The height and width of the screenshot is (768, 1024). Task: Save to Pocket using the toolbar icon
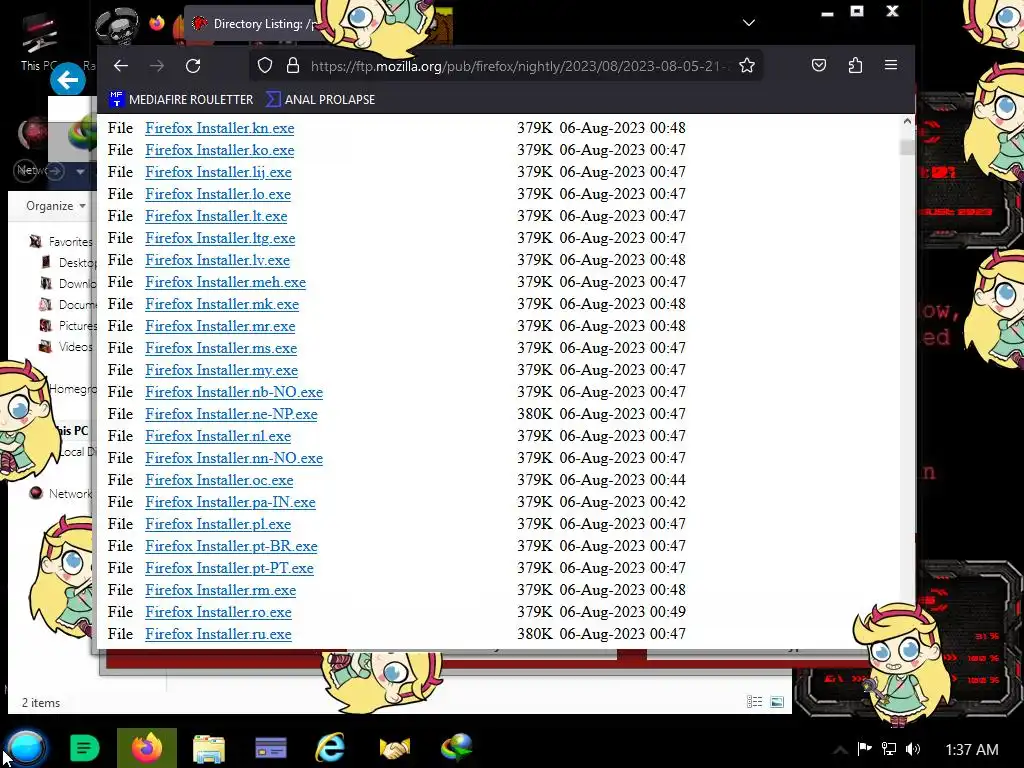point(819,65)
